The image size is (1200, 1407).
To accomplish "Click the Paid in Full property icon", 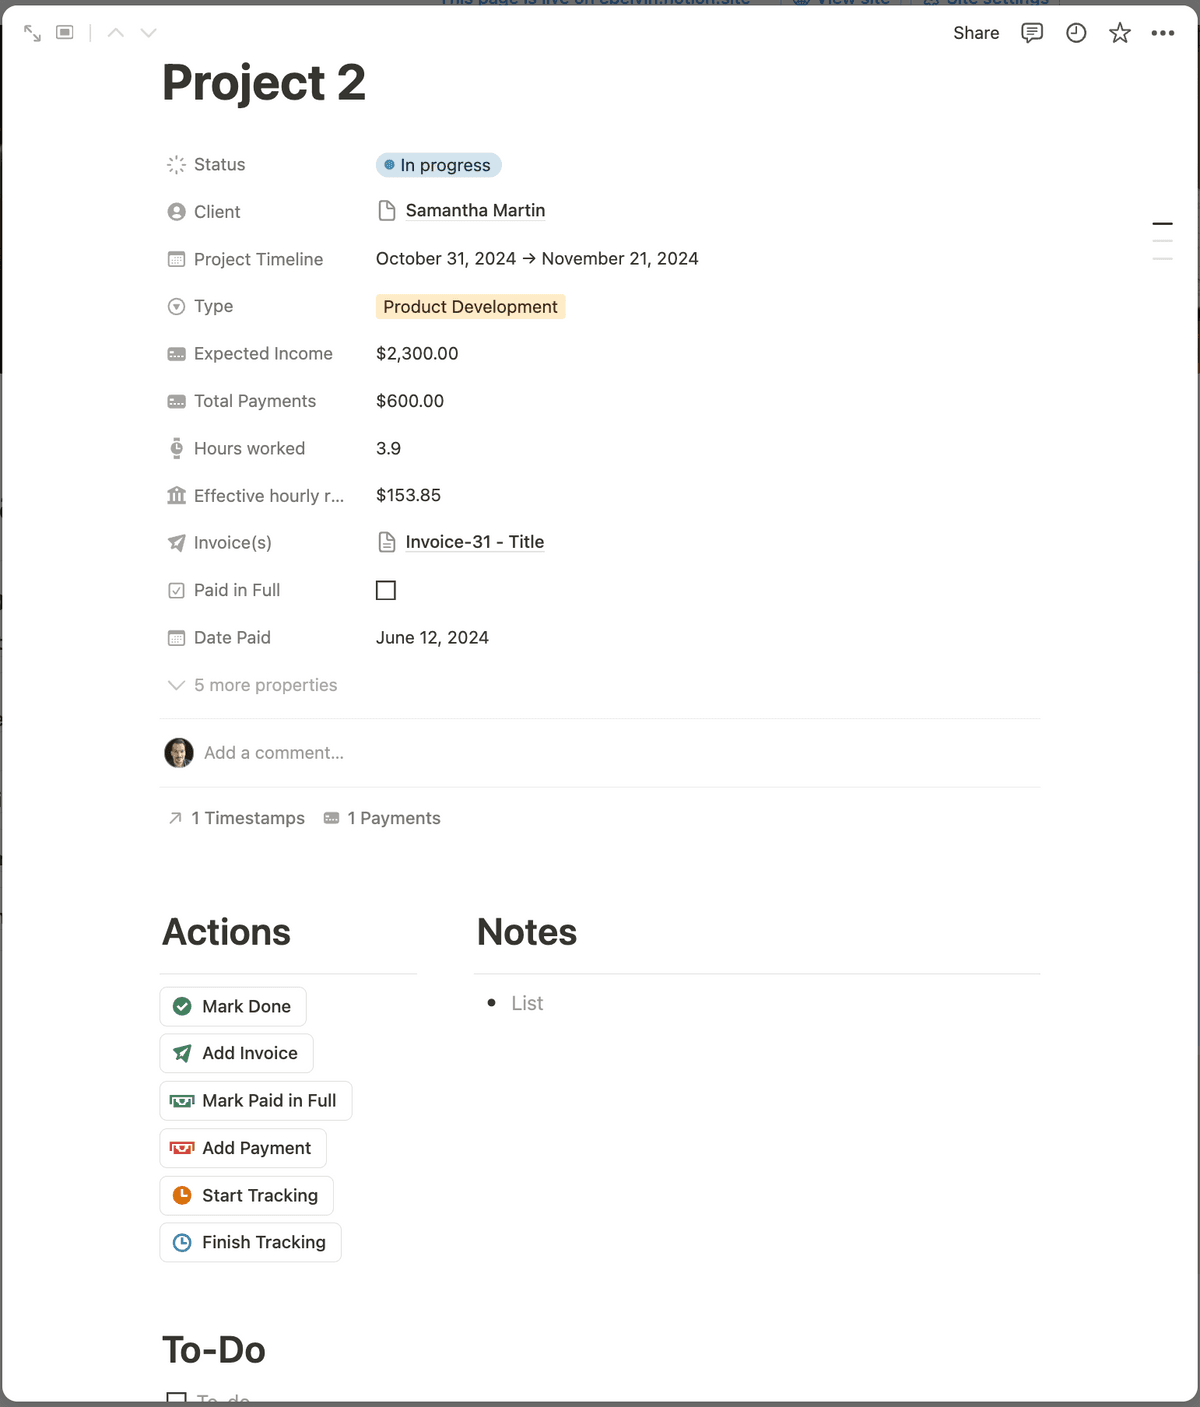I will [x=176, y=590].
